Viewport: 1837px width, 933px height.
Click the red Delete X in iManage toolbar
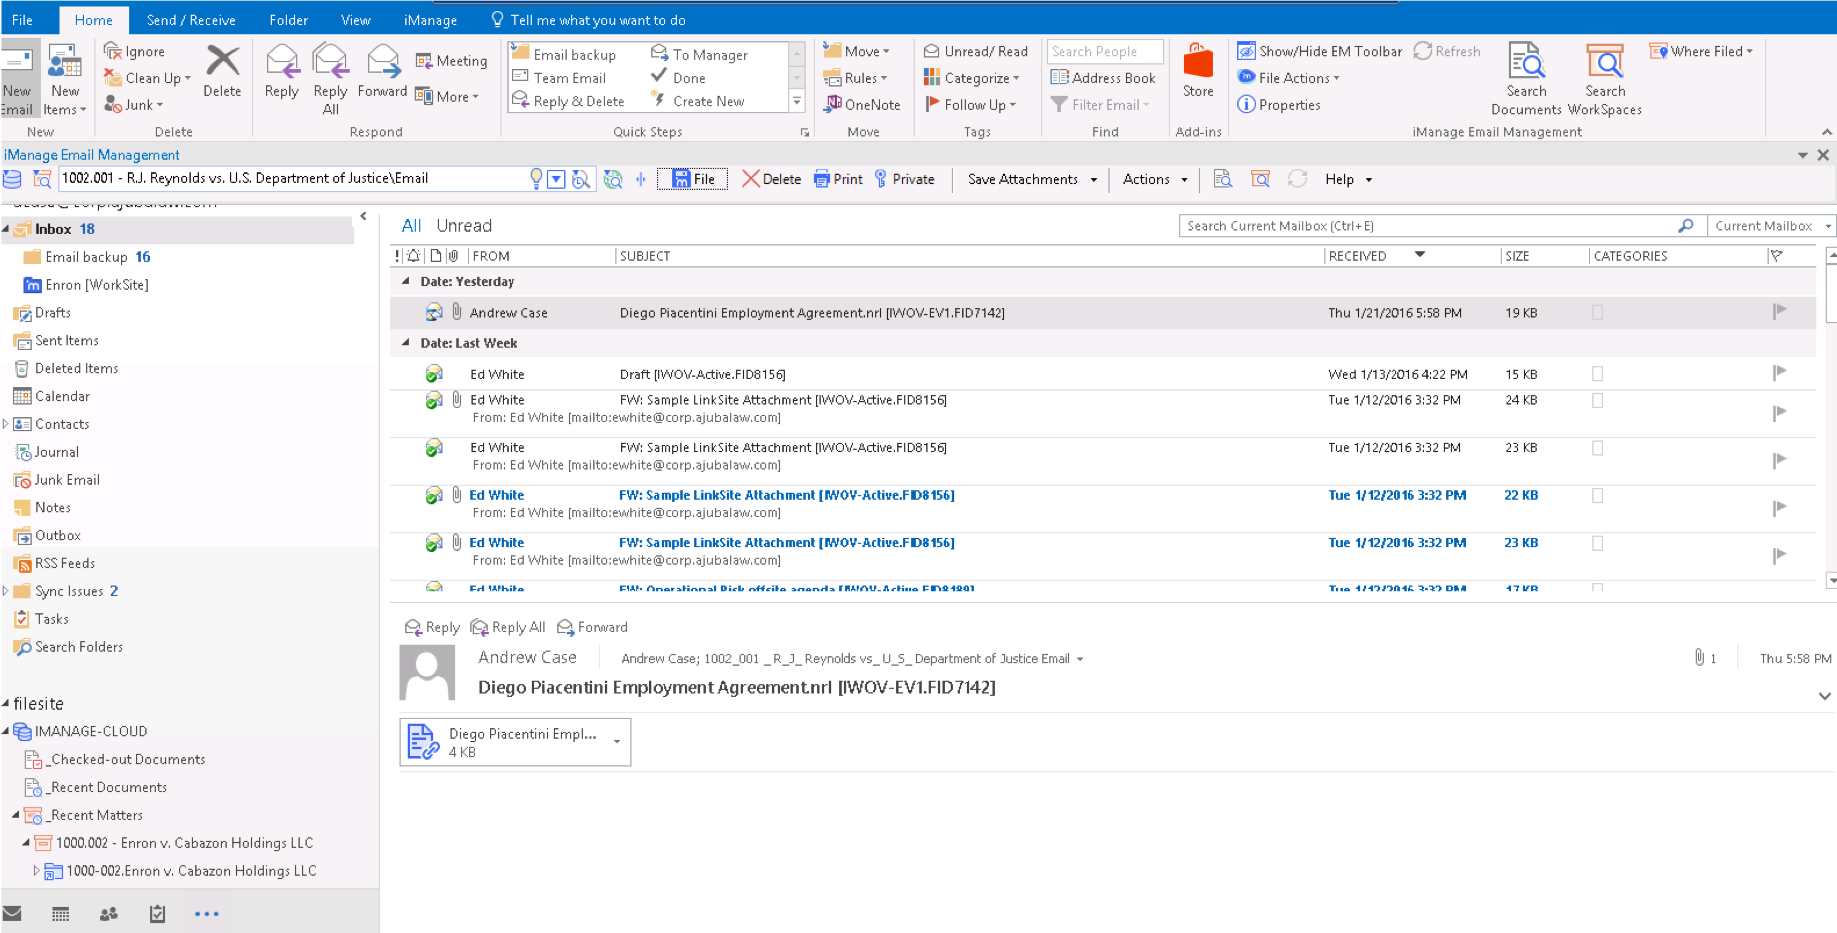coord(750,179)
